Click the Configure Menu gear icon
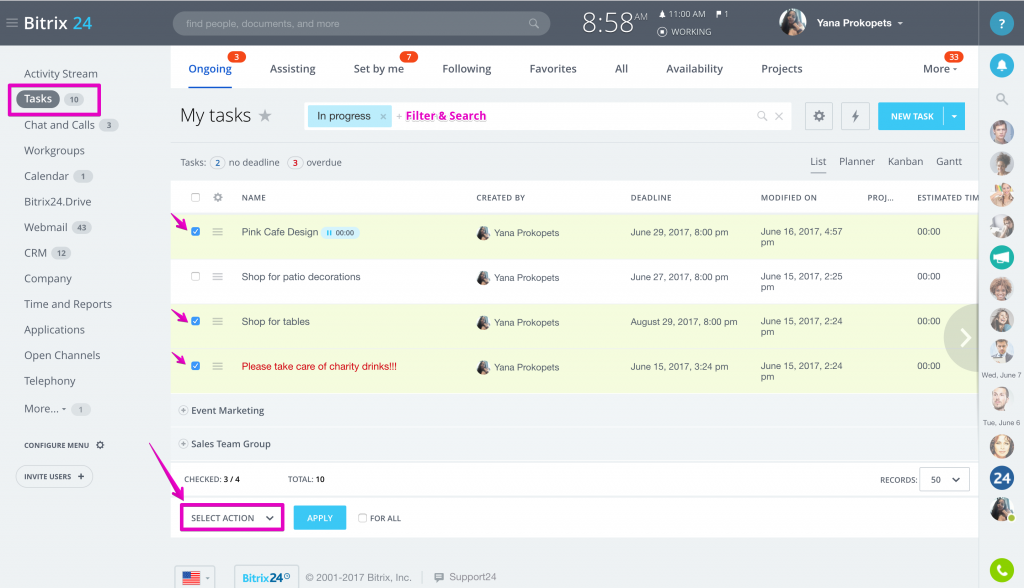1024x588 pixels. click(100, 445)
